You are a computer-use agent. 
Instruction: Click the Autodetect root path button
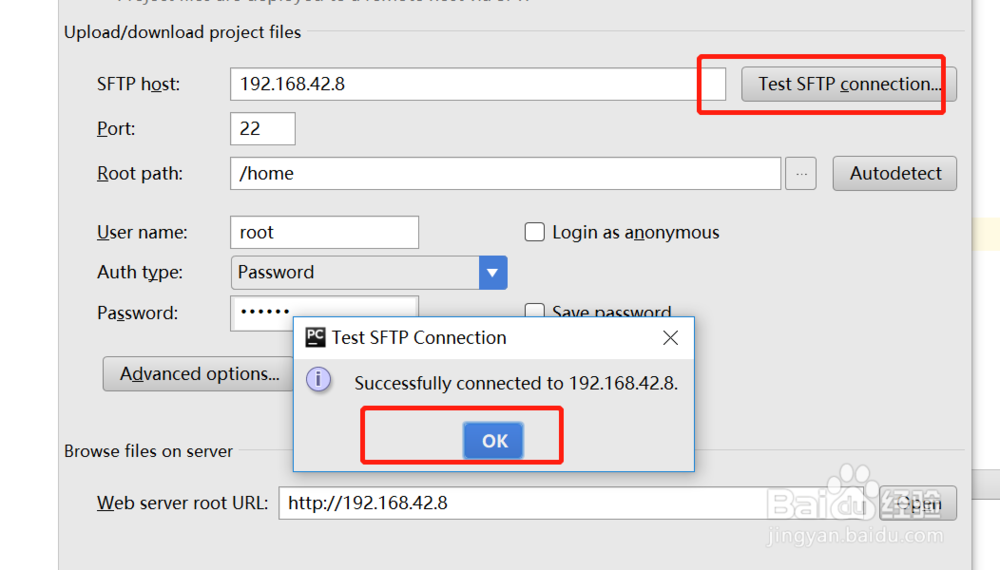tap(895, 173)
